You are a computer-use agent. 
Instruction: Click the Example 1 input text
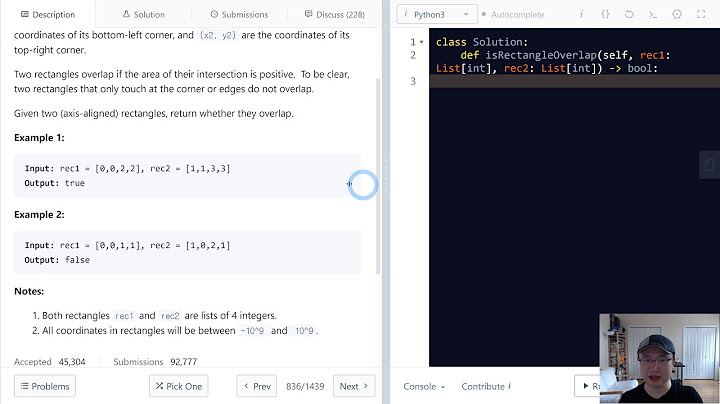click(x=127, y=168)
